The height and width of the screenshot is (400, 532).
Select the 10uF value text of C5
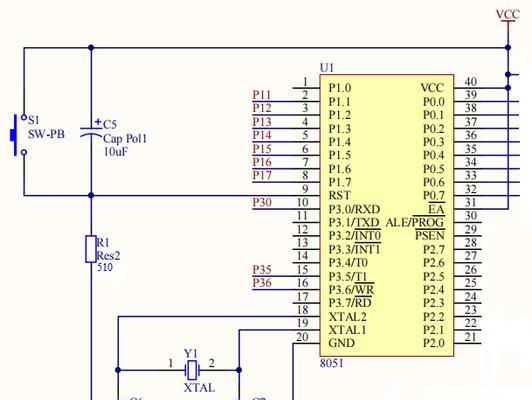coord(116,152)
